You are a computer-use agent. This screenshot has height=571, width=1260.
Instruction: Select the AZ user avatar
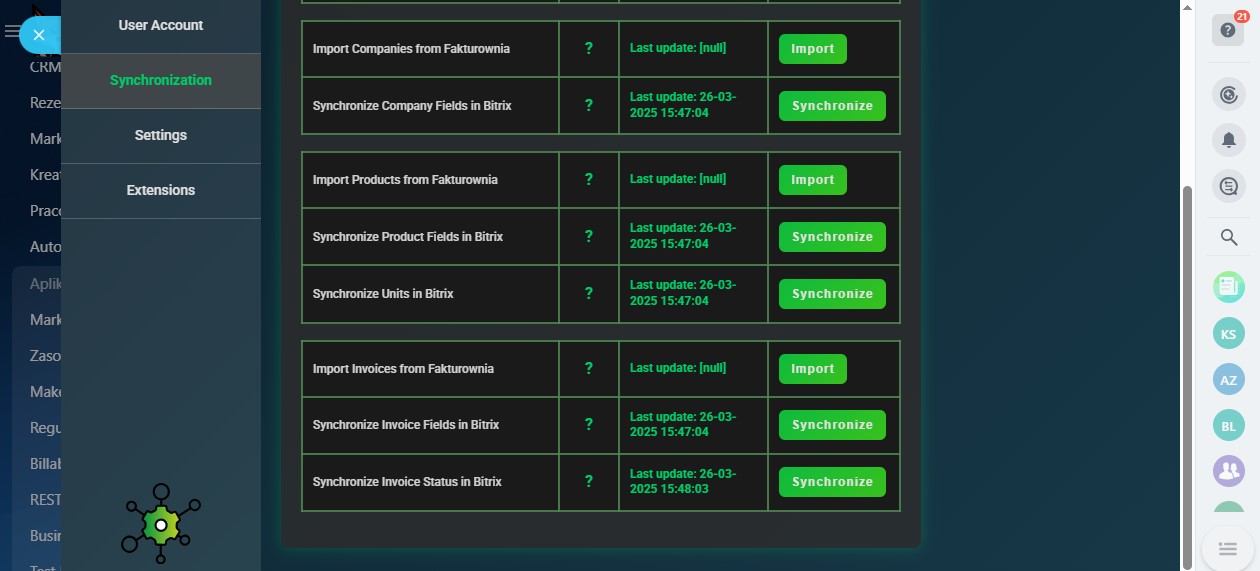pos(1229,380)
